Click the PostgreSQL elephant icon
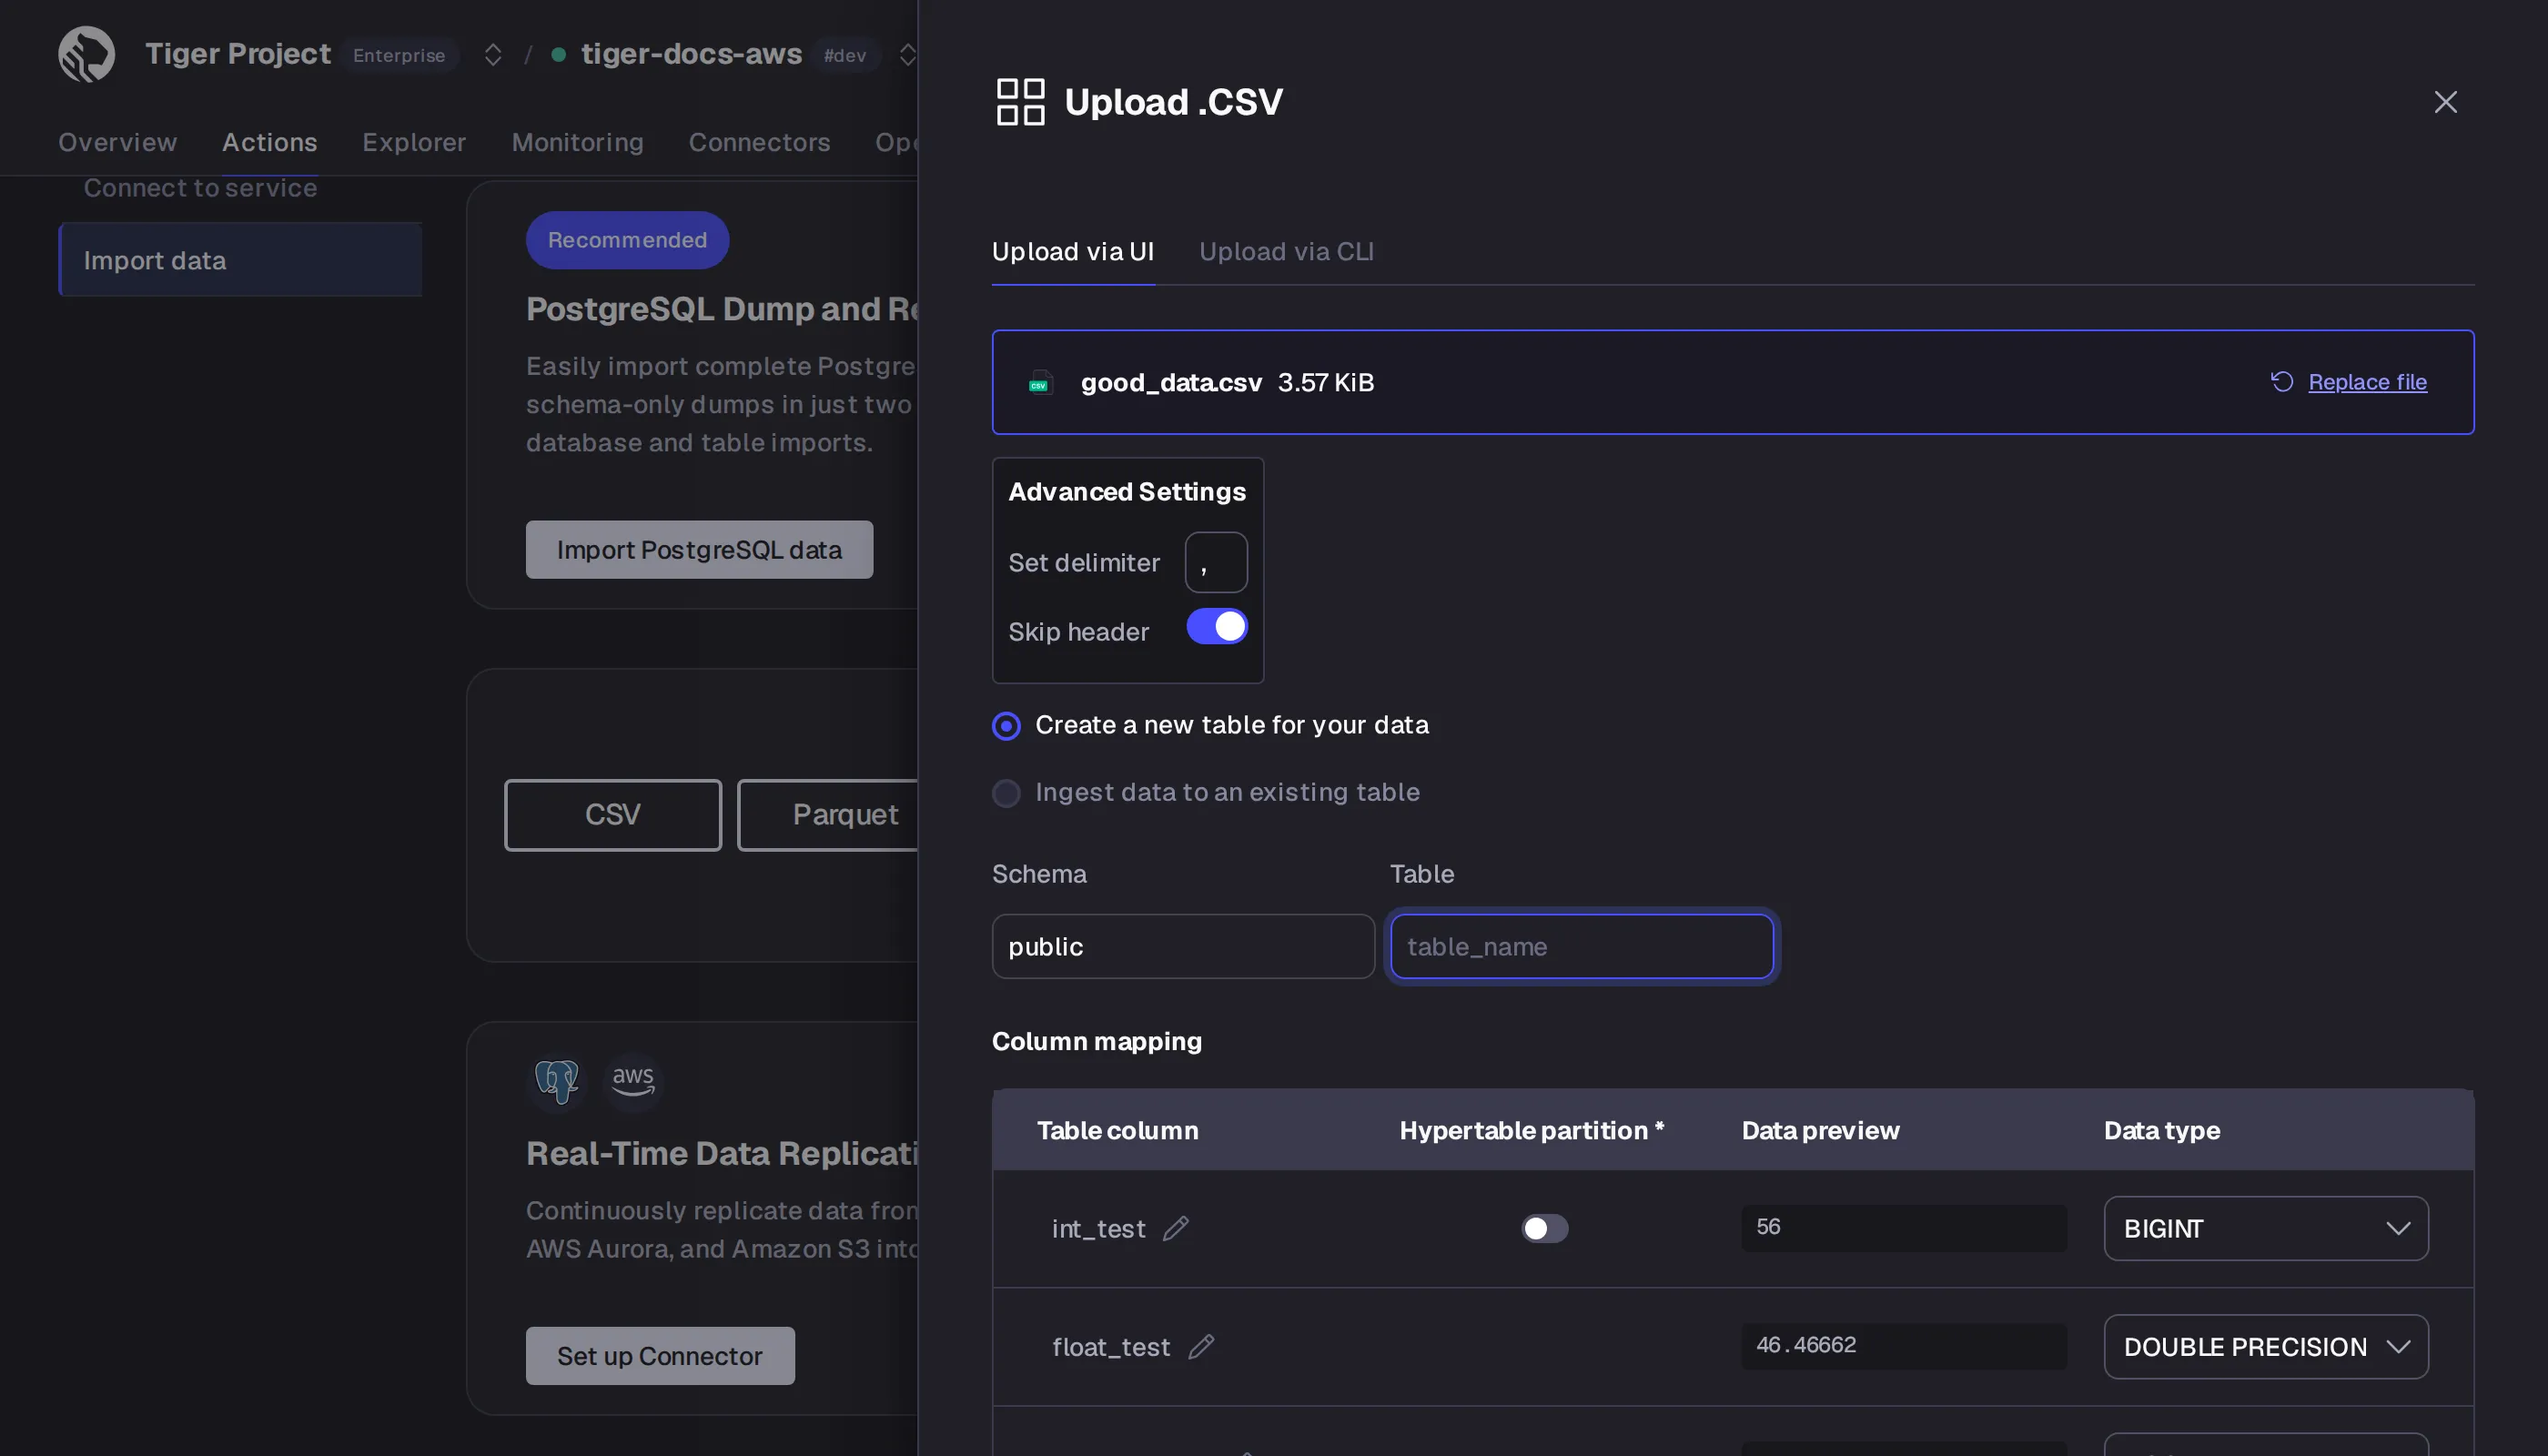This screenshot has height=1456, width=2548. coord(557,1081)
